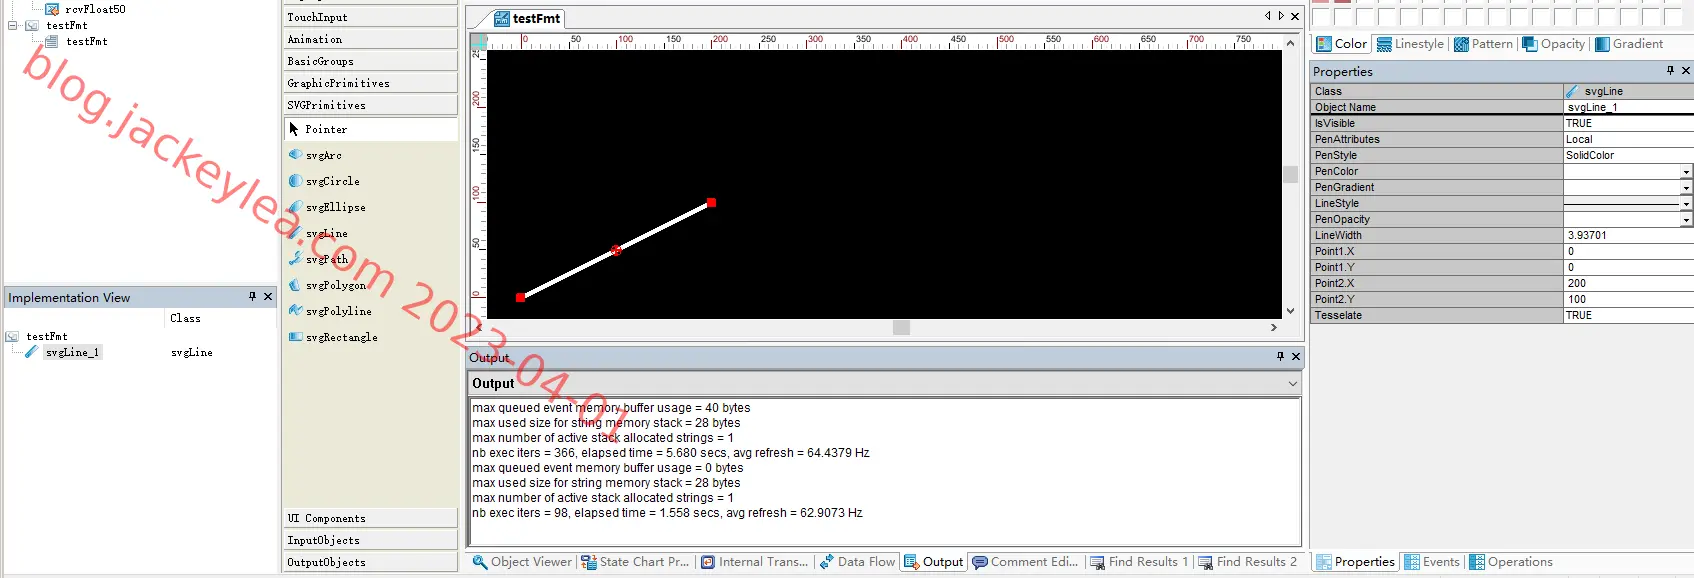This screenshot has height=578, width=1694.
Task: Pin the Implementation View panel
Action: click(x=252, y=296)
